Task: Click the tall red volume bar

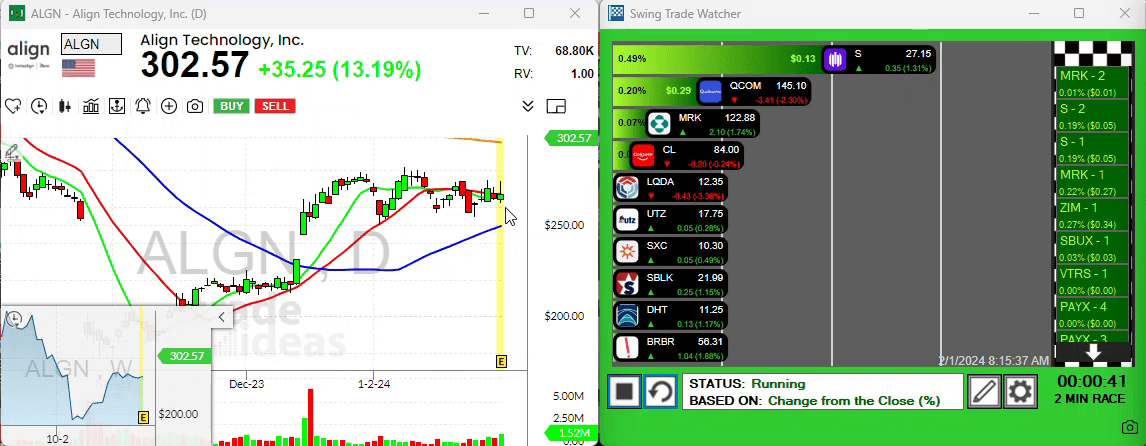Action: pos(311,417)
